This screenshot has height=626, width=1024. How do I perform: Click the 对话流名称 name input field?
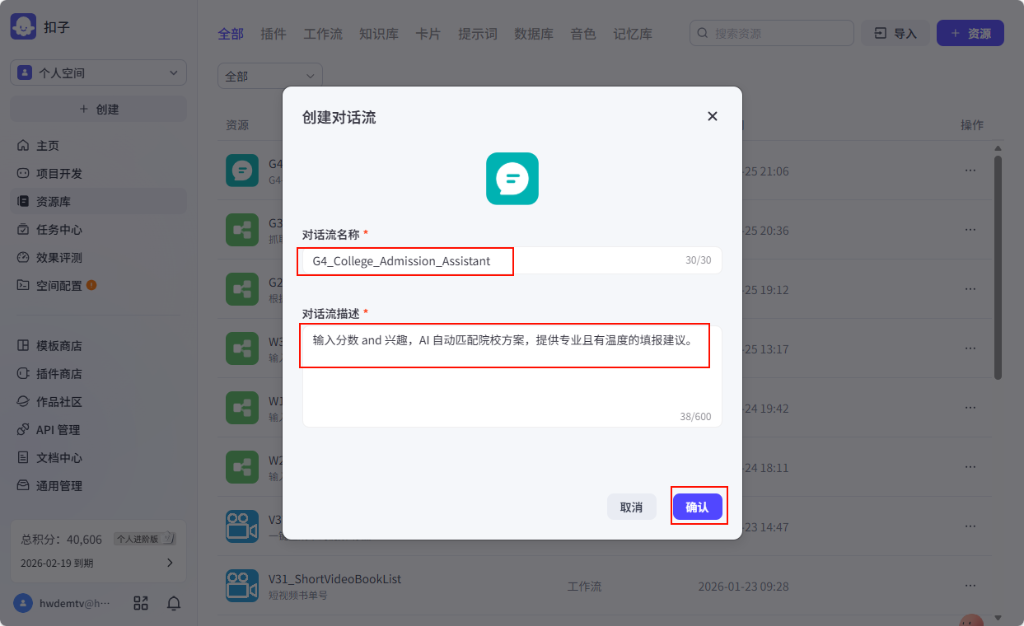[404, 260]
